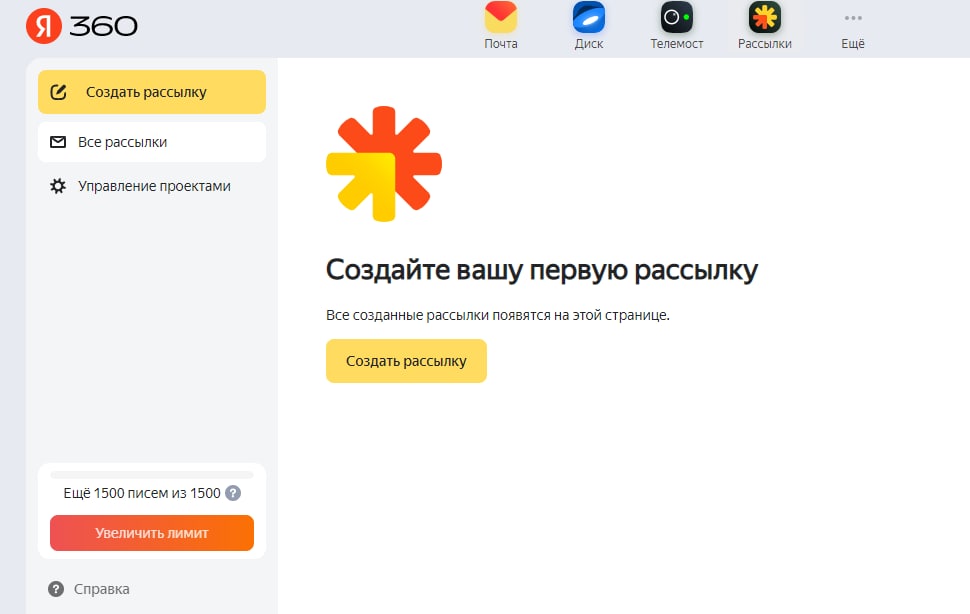Click the heading Создайте вашу первую рассылку

(x=542, y=271)
